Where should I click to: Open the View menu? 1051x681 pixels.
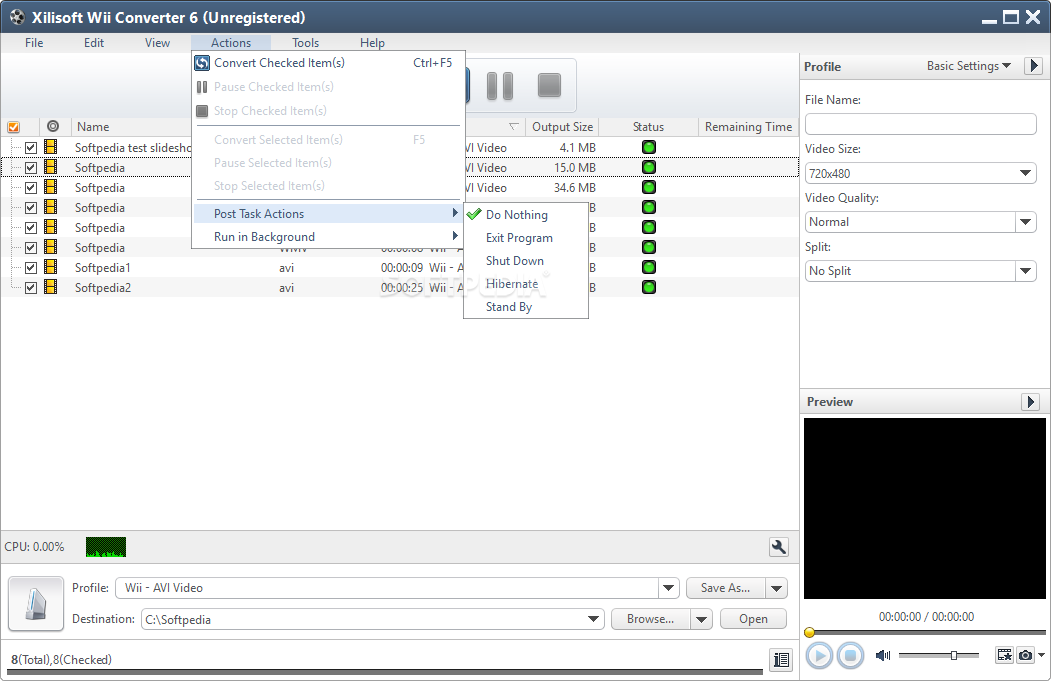point(158,43)
